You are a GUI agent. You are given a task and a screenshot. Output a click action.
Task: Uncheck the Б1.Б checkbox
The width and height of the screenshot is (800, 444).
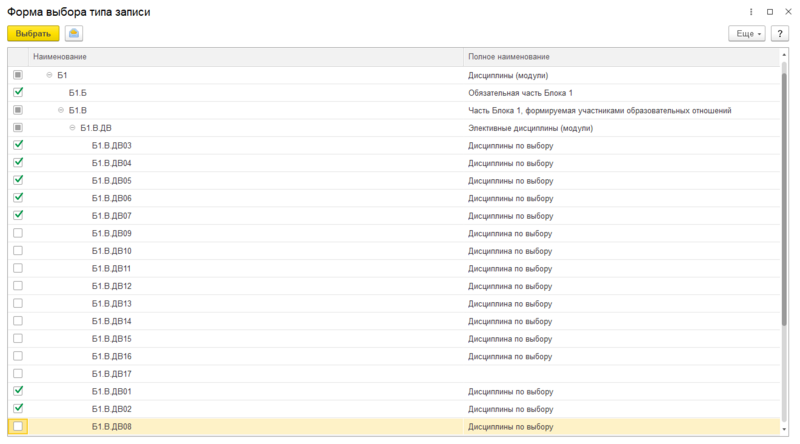[18, 92]
